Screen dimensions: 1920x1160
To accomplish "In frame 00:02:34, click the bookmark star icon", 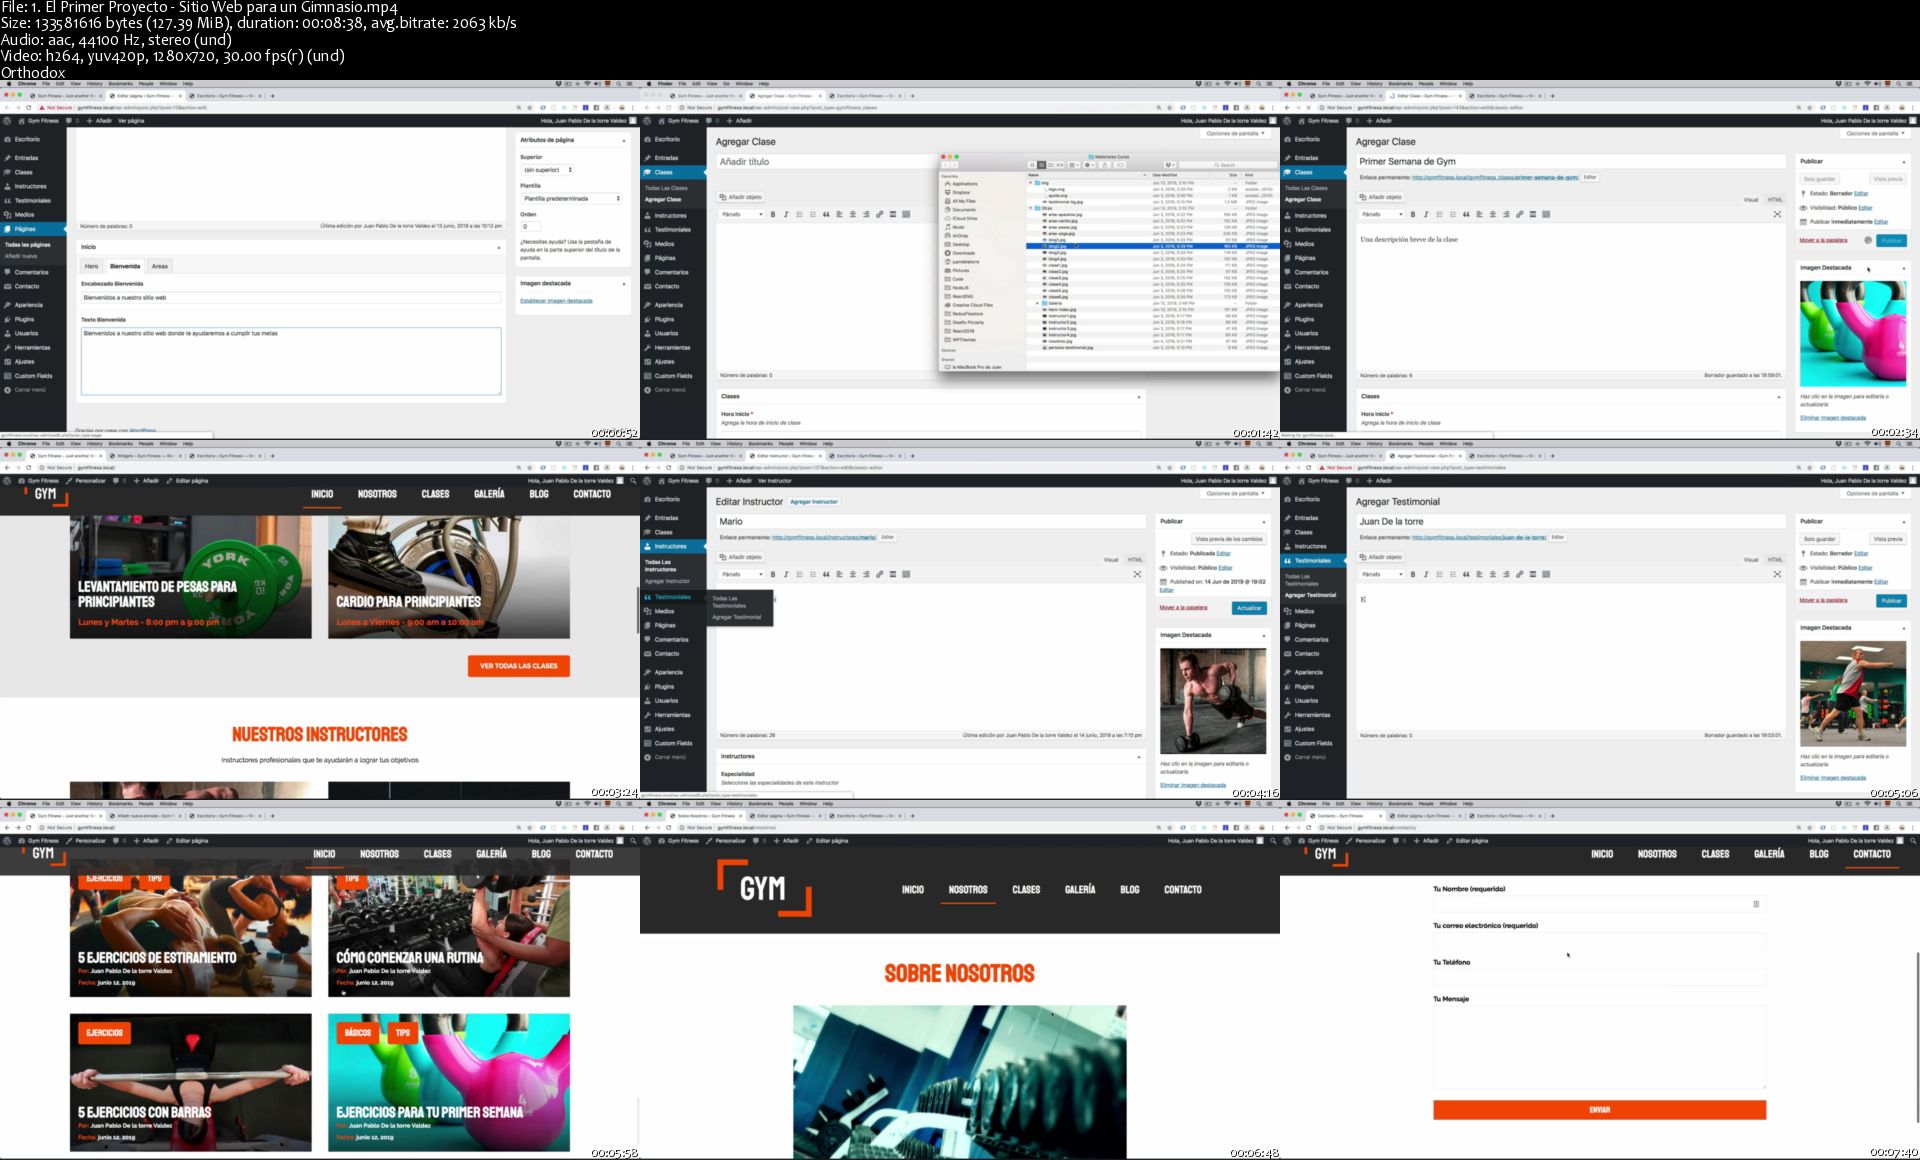I will [1810, 107].
